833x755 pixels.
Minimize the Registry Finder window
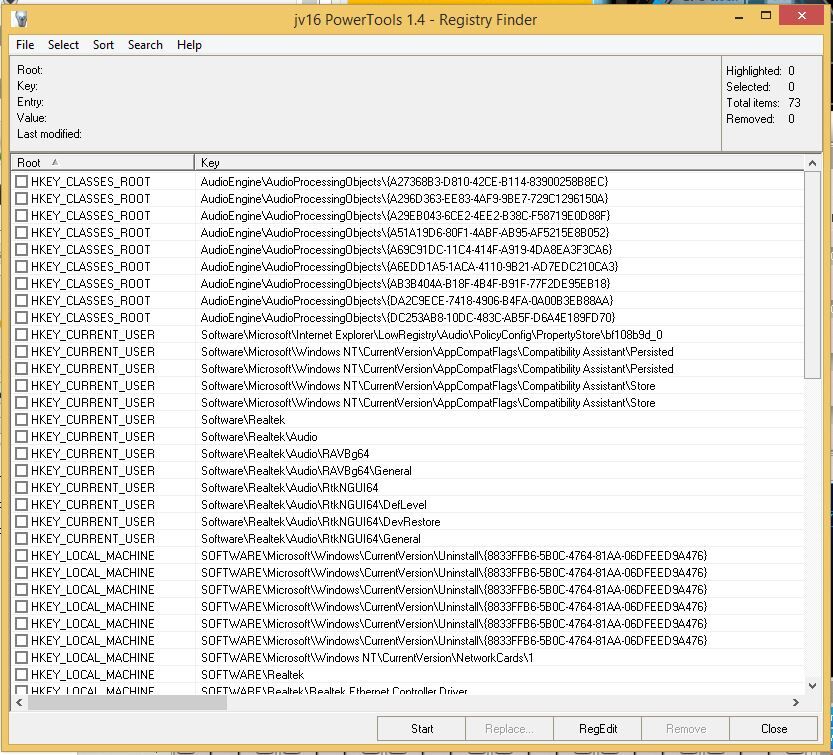click(739, 17)
